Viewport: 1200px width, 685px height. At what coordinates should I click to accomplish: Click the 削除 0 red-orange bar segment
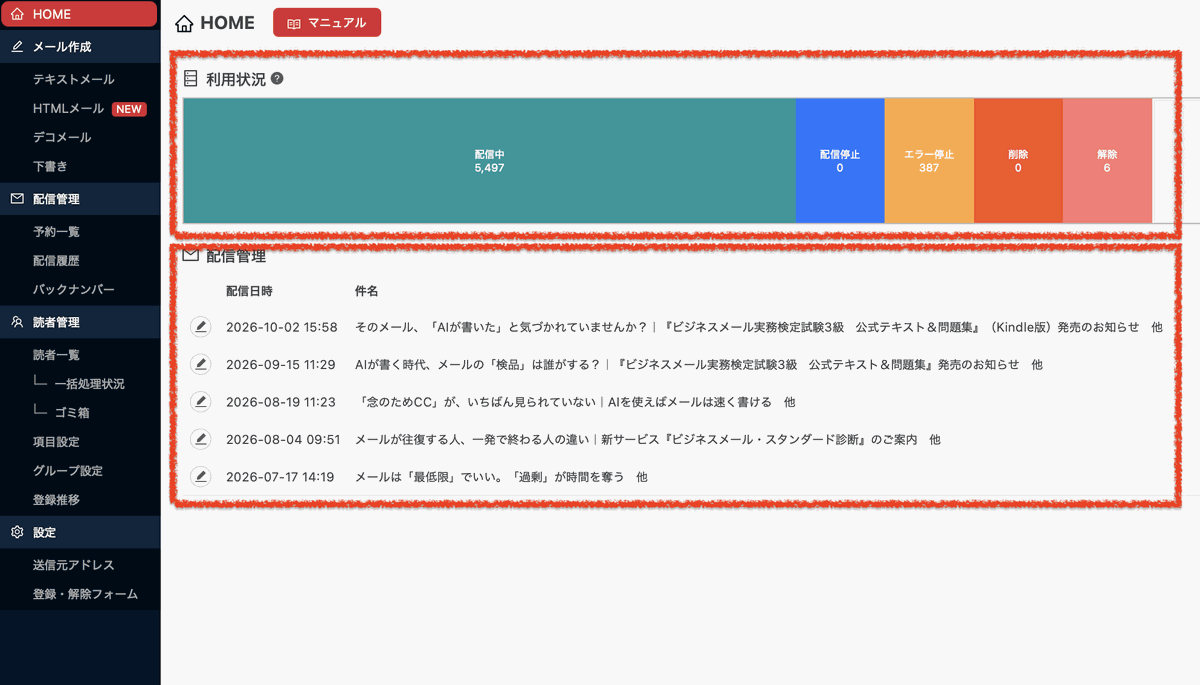[1018, 161]
